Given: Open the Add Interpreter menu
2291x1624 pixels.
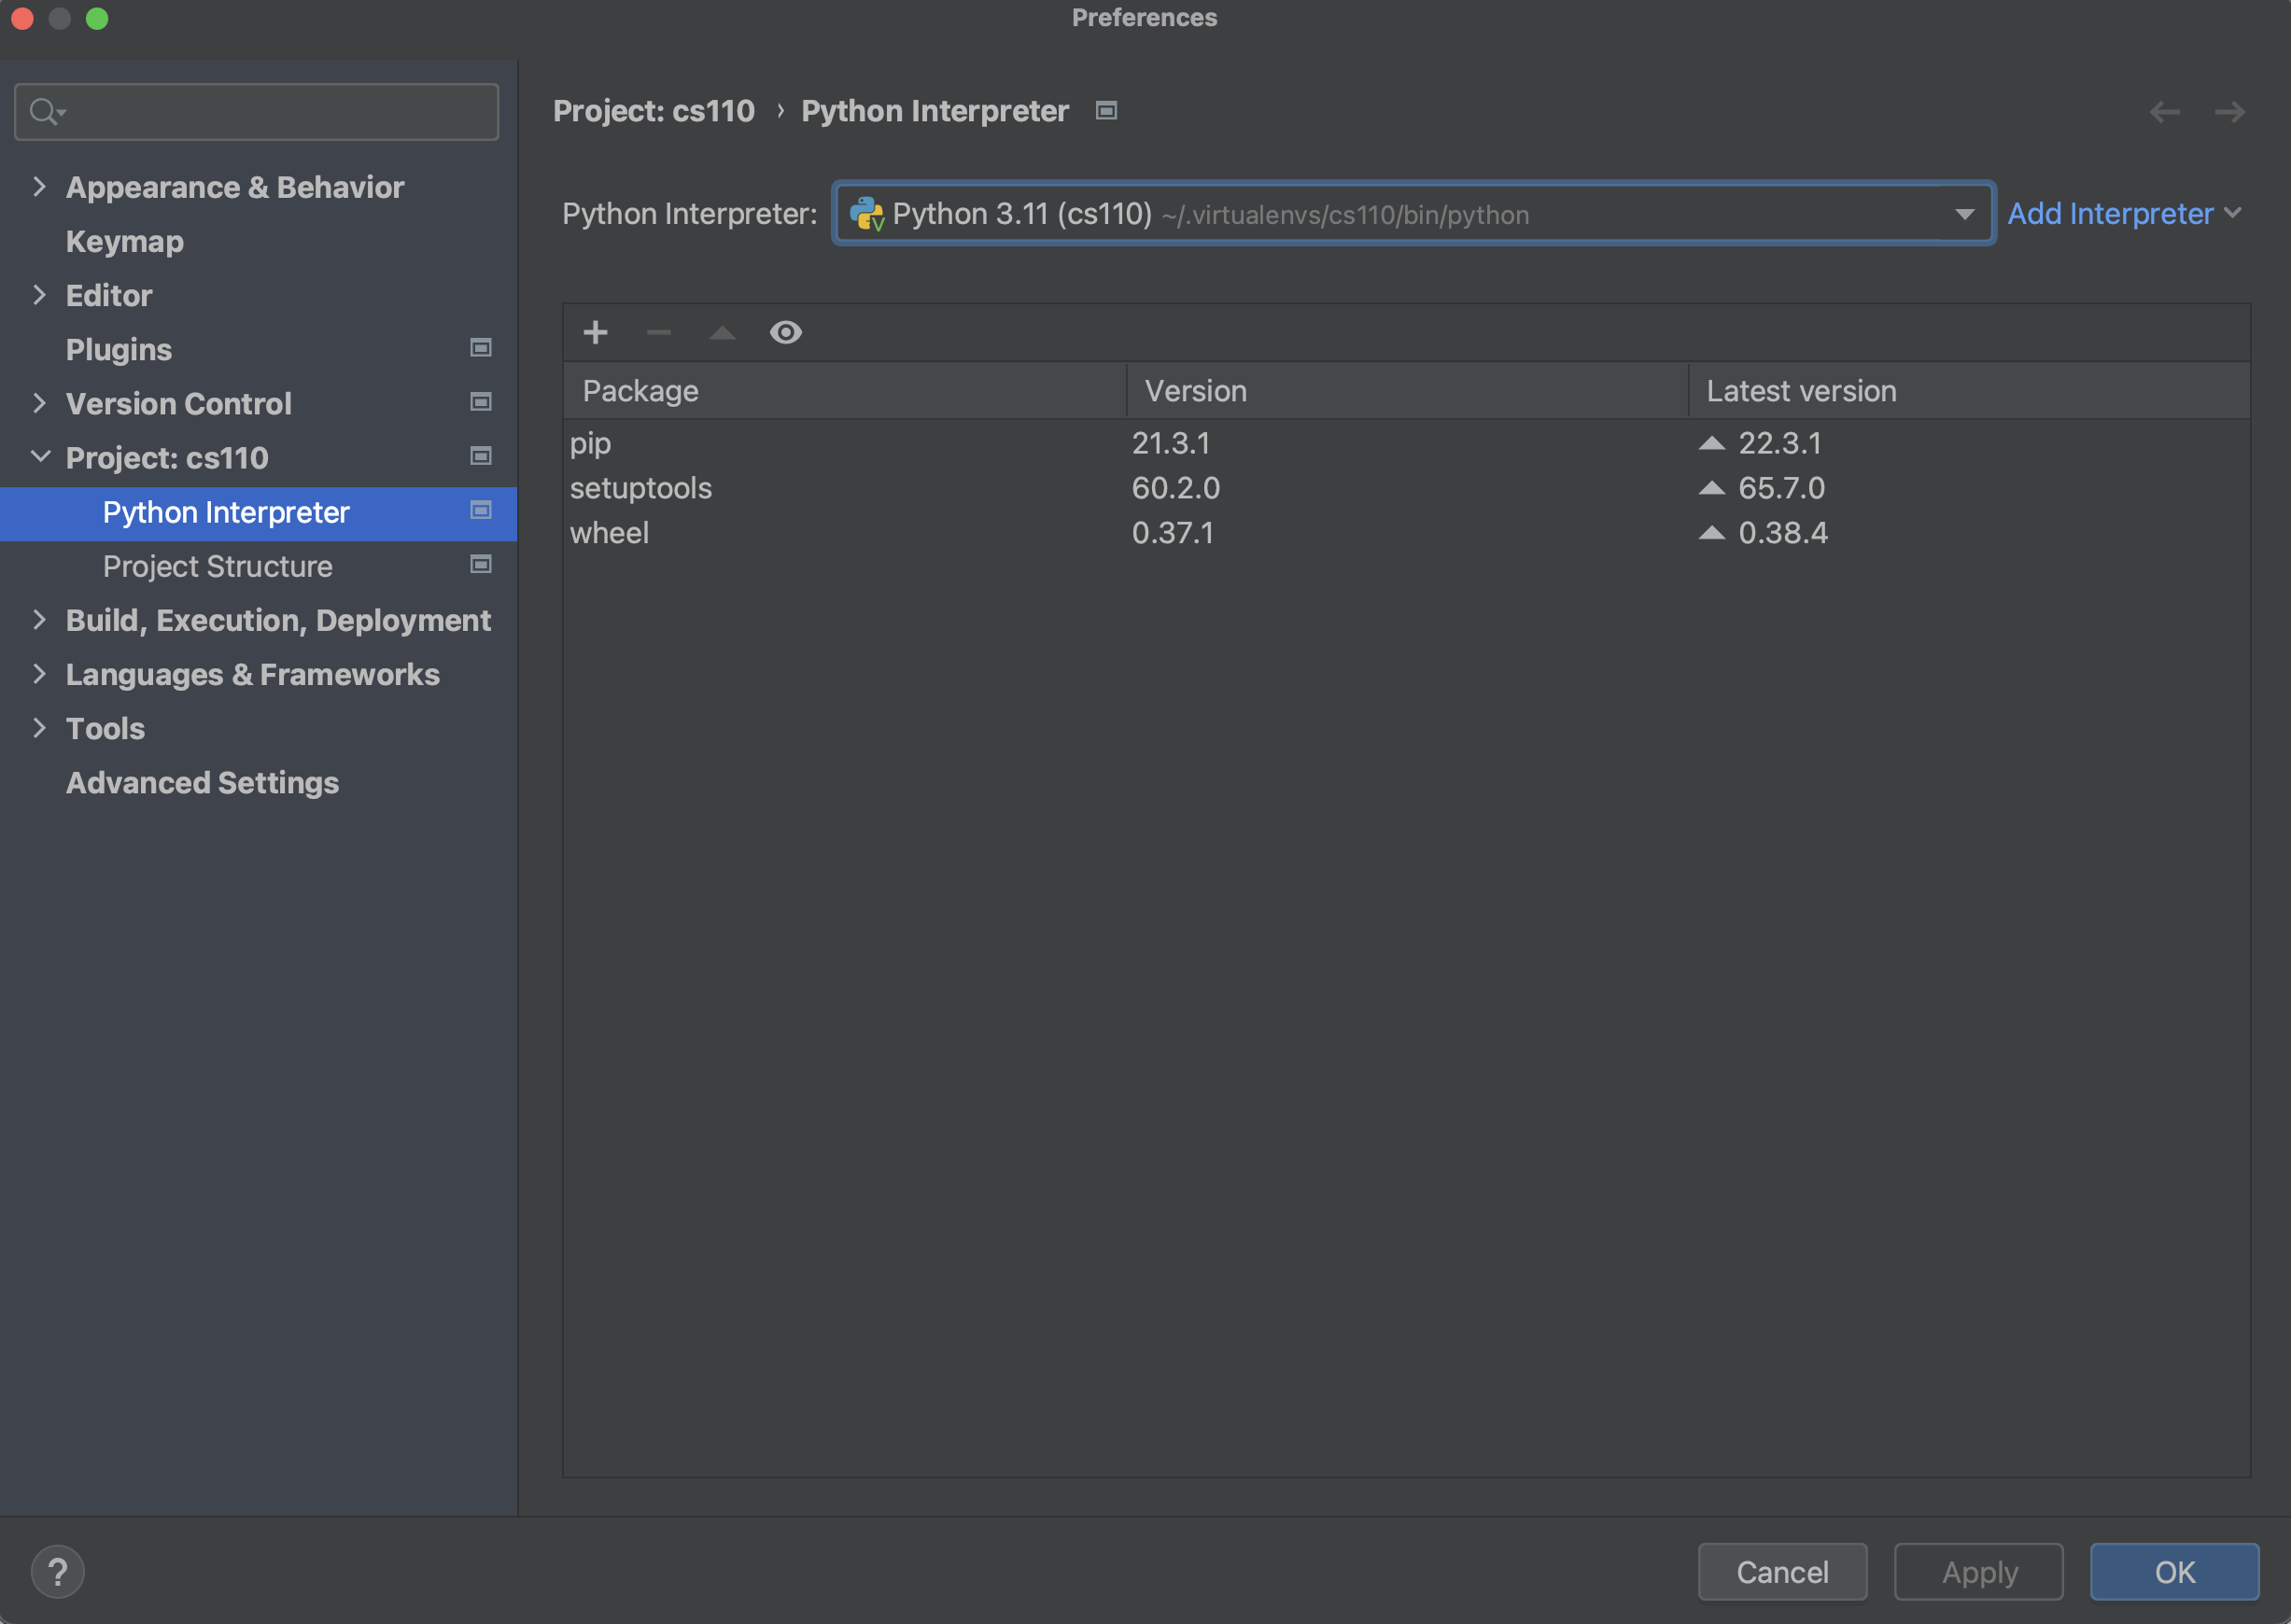Looking at the screenshot, I should (2124, 213).
